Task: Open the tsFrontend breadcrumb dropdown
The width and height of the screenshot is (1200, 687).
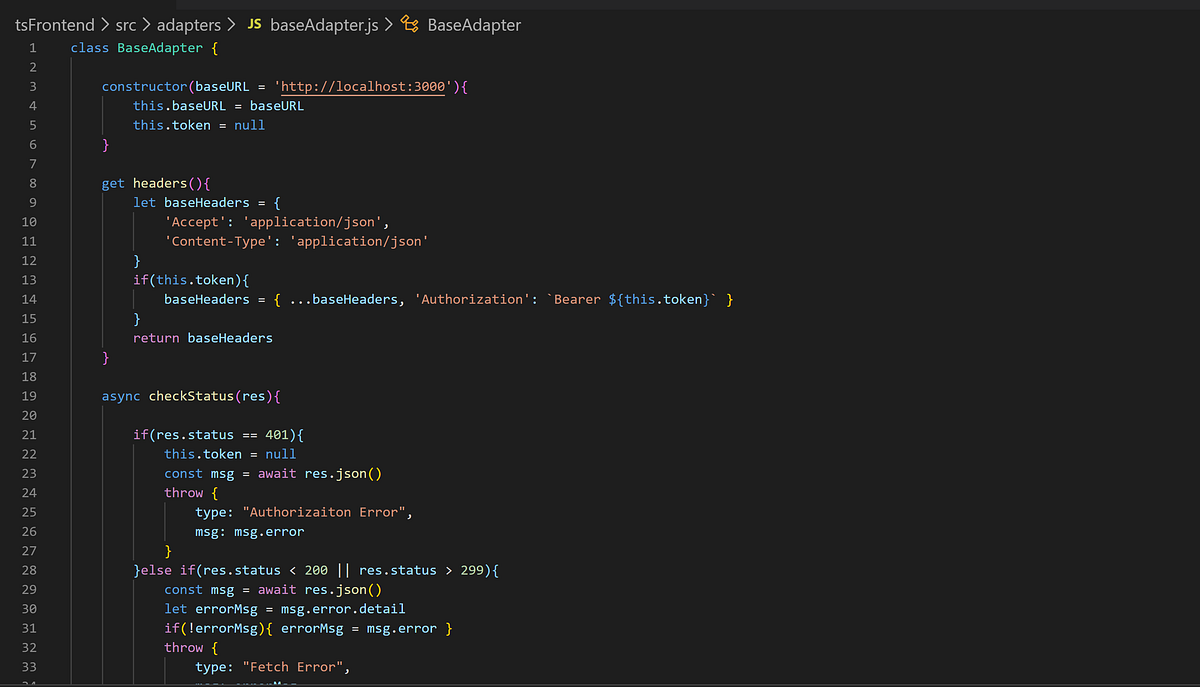Action: click(x=54, y=25)
